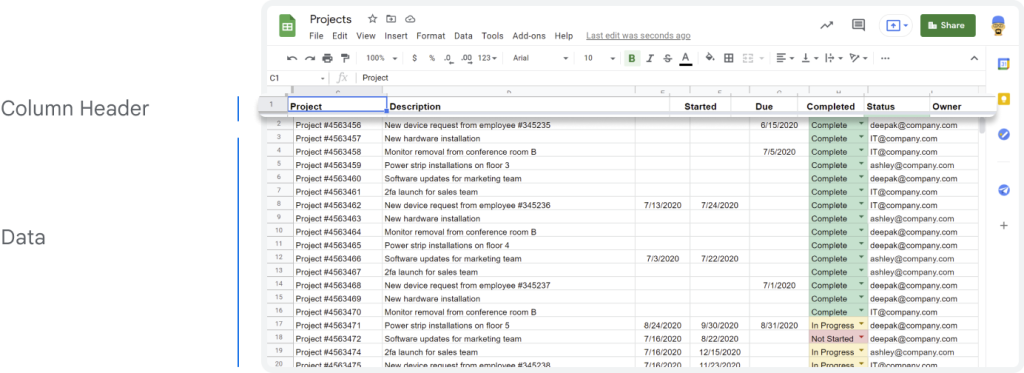The height and width of the screenshot is (373, 1024).
Task: Click the green Share button
Action: (948, 25)
